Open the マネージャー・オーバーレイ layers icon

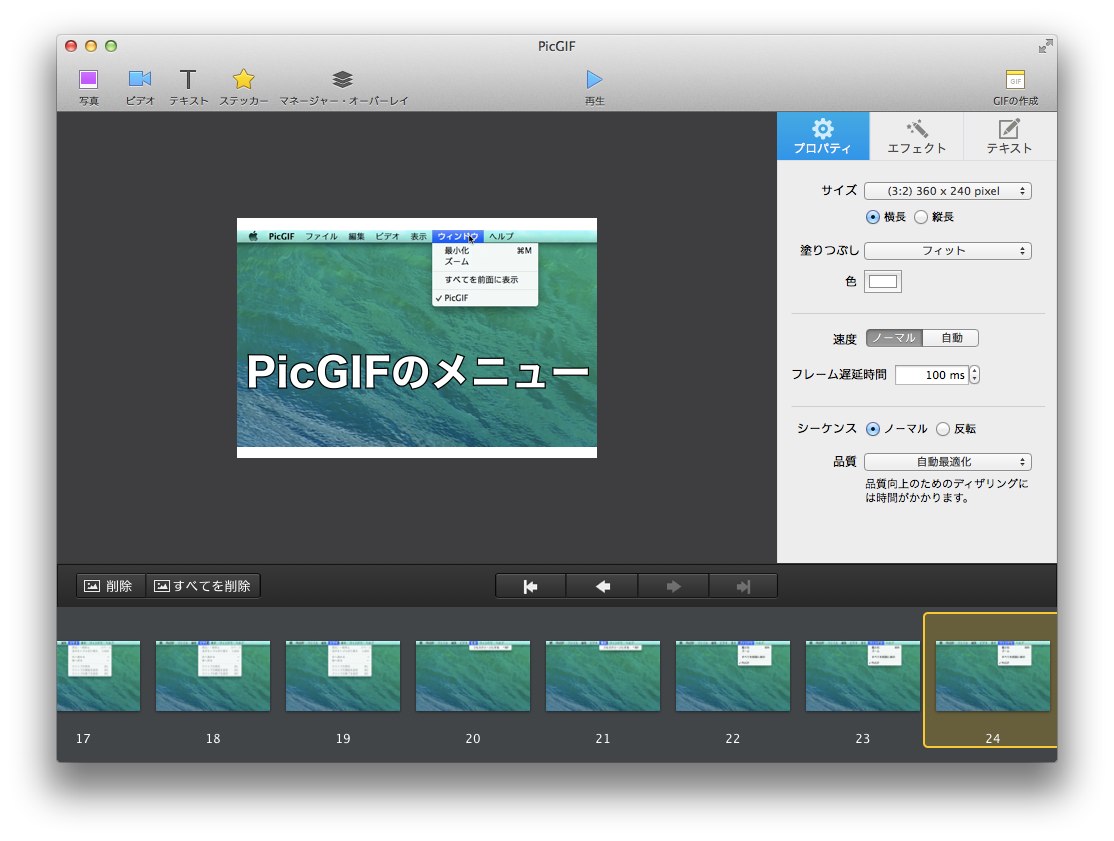(343, 80)
